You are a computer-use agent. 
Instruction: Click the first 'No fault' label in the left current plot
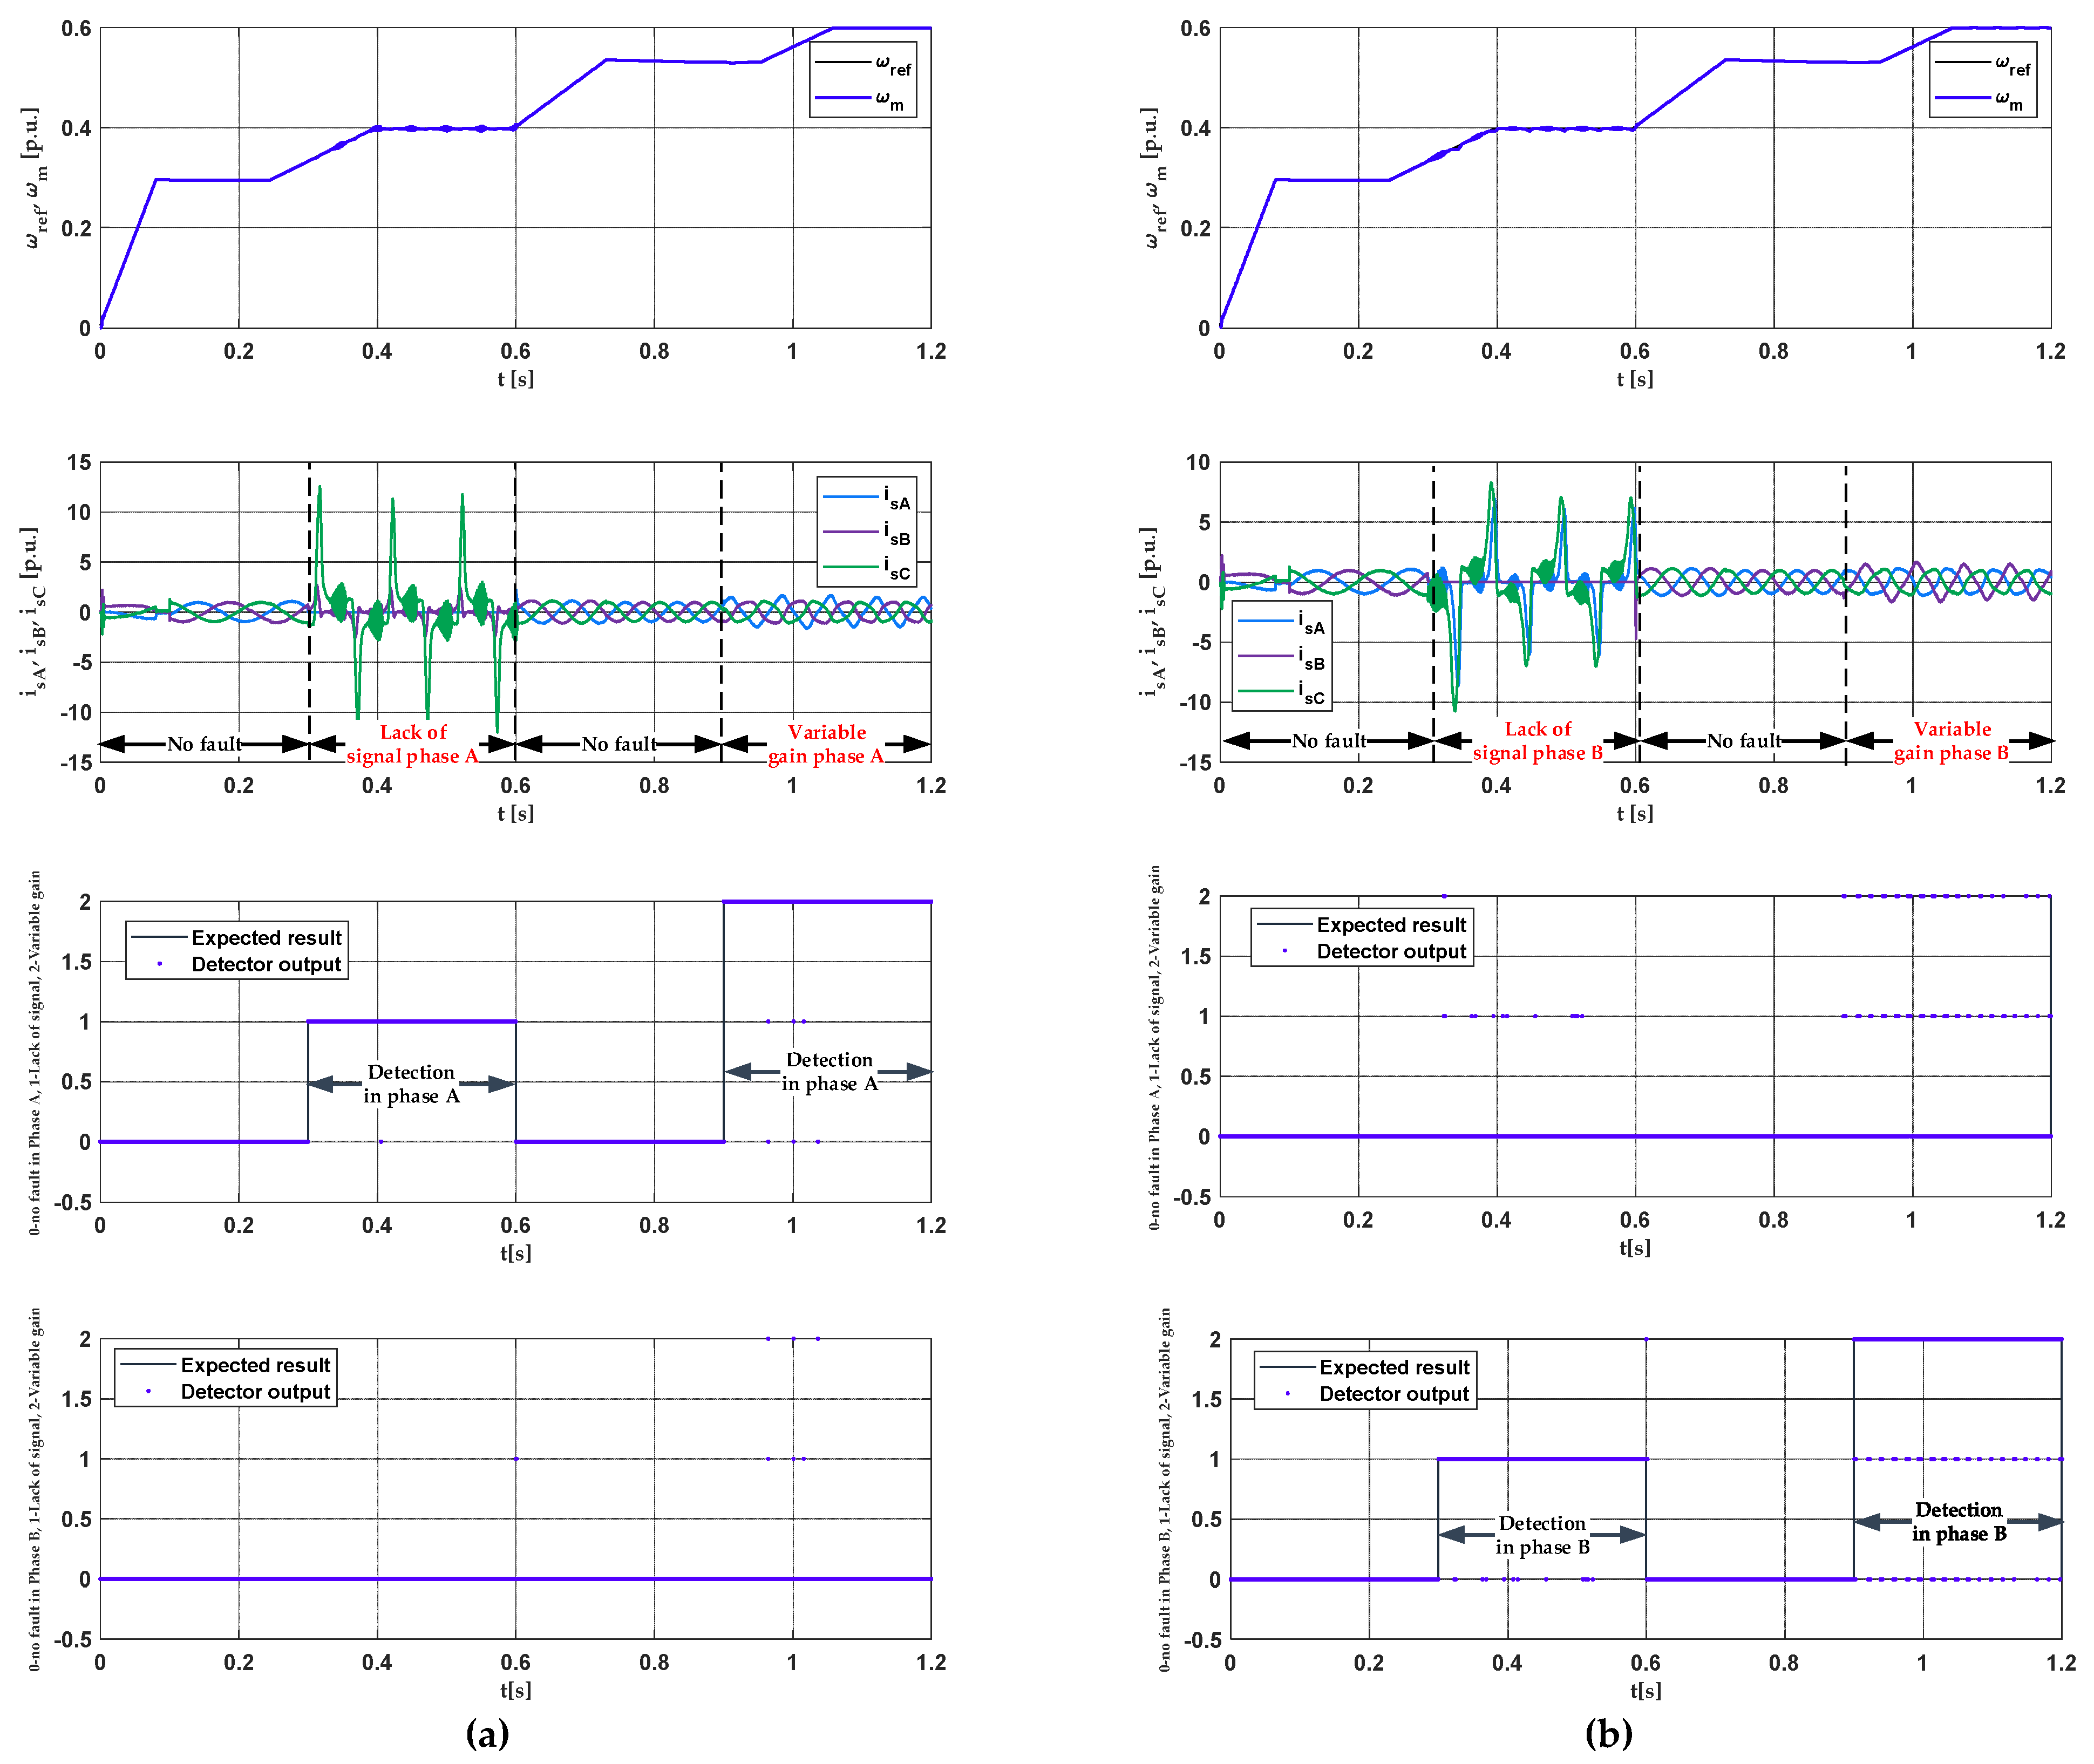[204, 744]
